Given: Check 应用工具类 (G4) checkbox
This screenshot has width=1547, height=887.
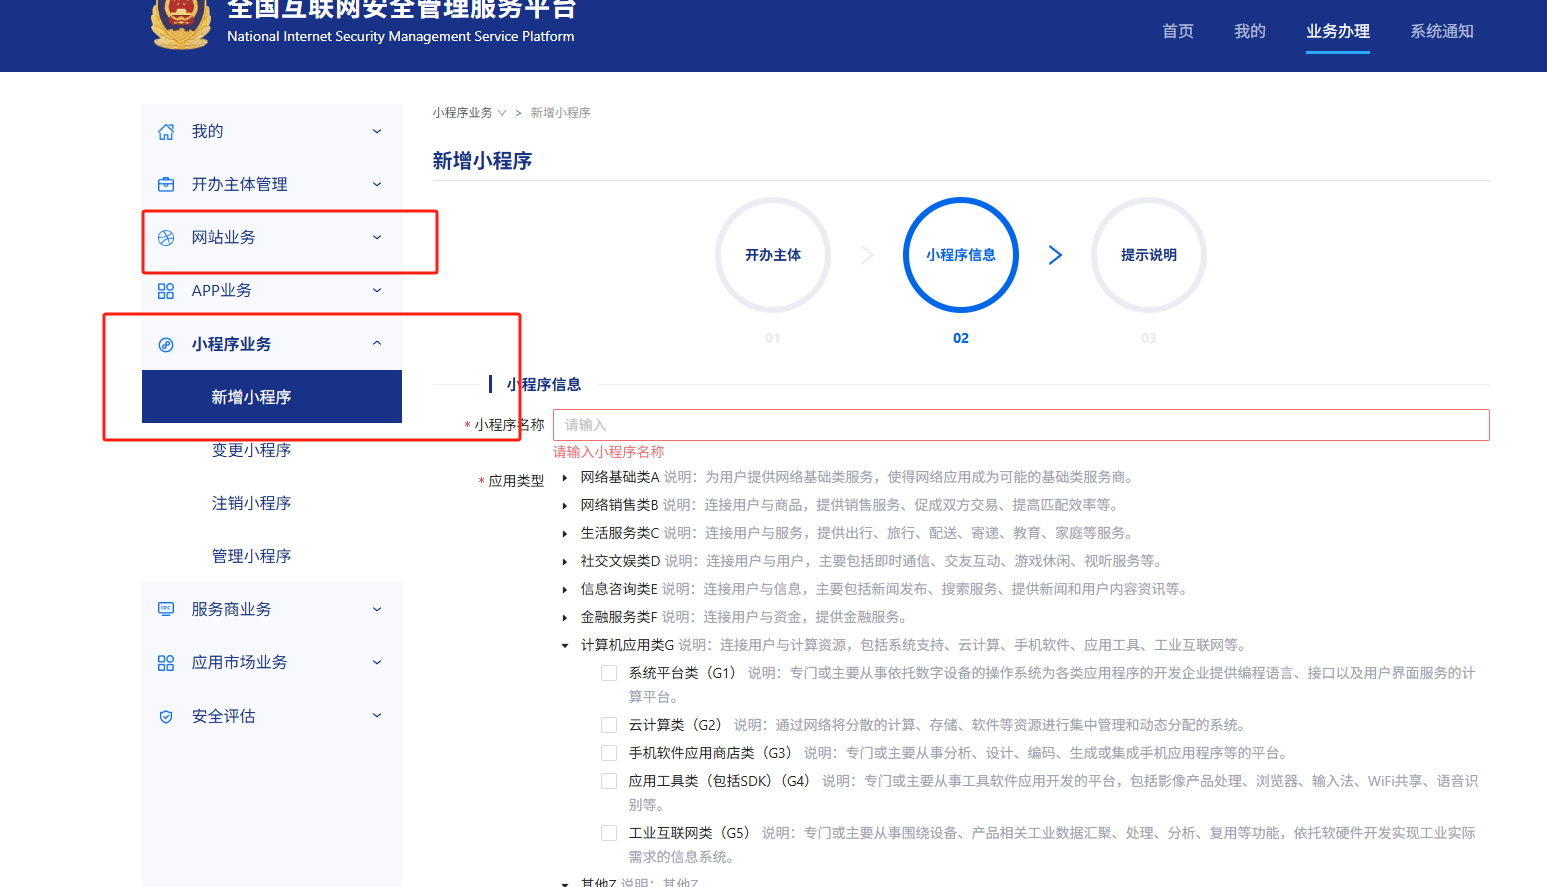Looking at the screenshot, I should (x=609, y=781).
